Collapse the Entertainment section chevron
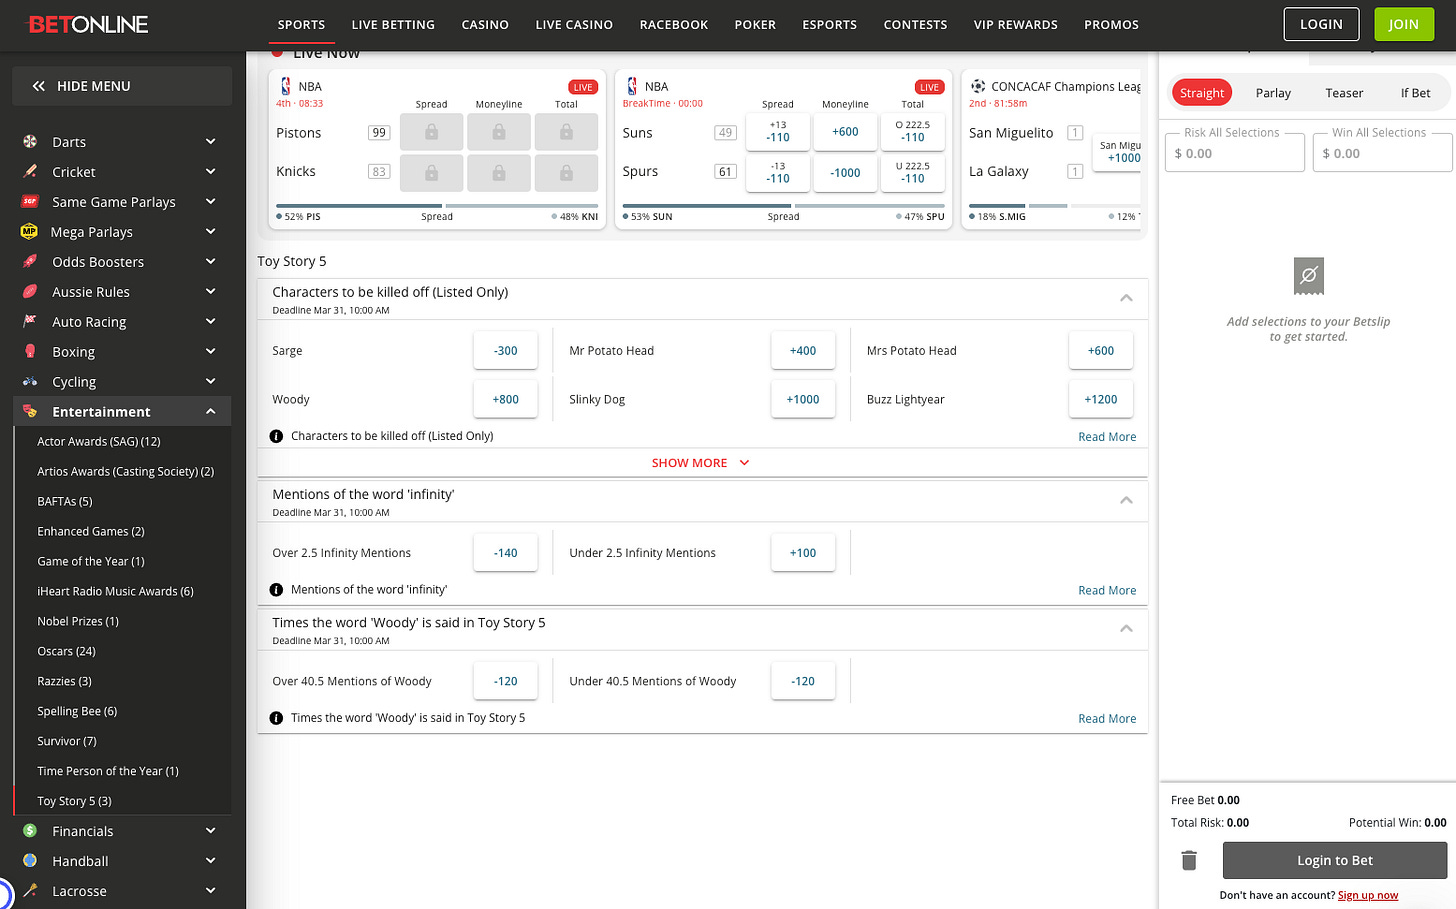 (211, 412)
